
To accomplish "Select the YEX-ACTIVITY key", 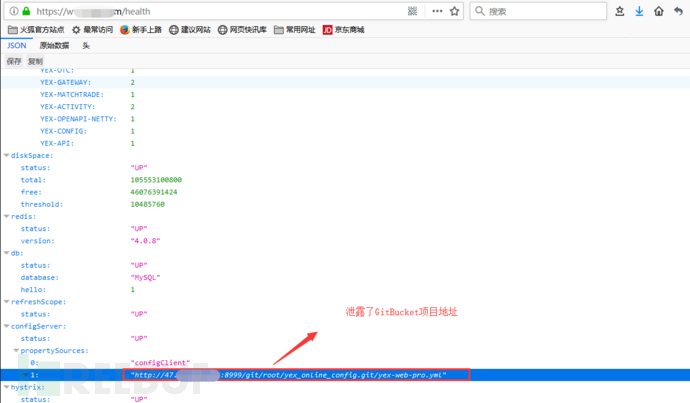I will point(68,107).
